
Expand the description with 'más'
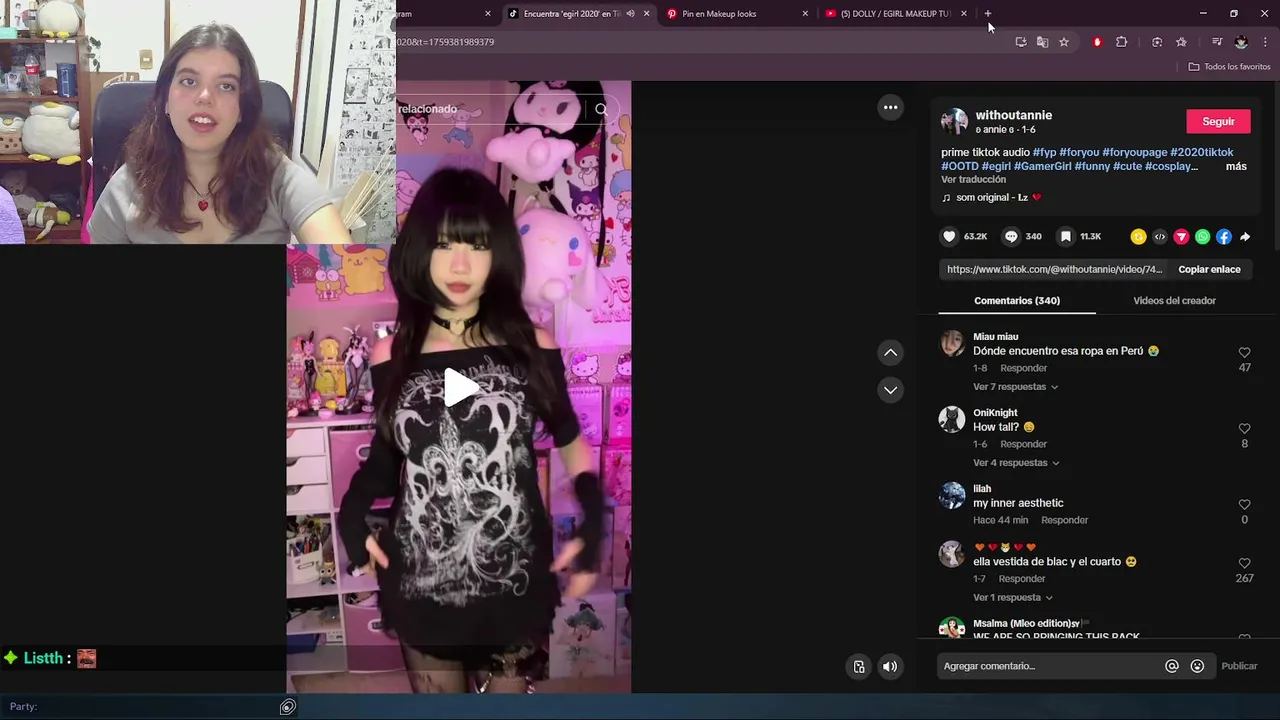click(1236, 166)
